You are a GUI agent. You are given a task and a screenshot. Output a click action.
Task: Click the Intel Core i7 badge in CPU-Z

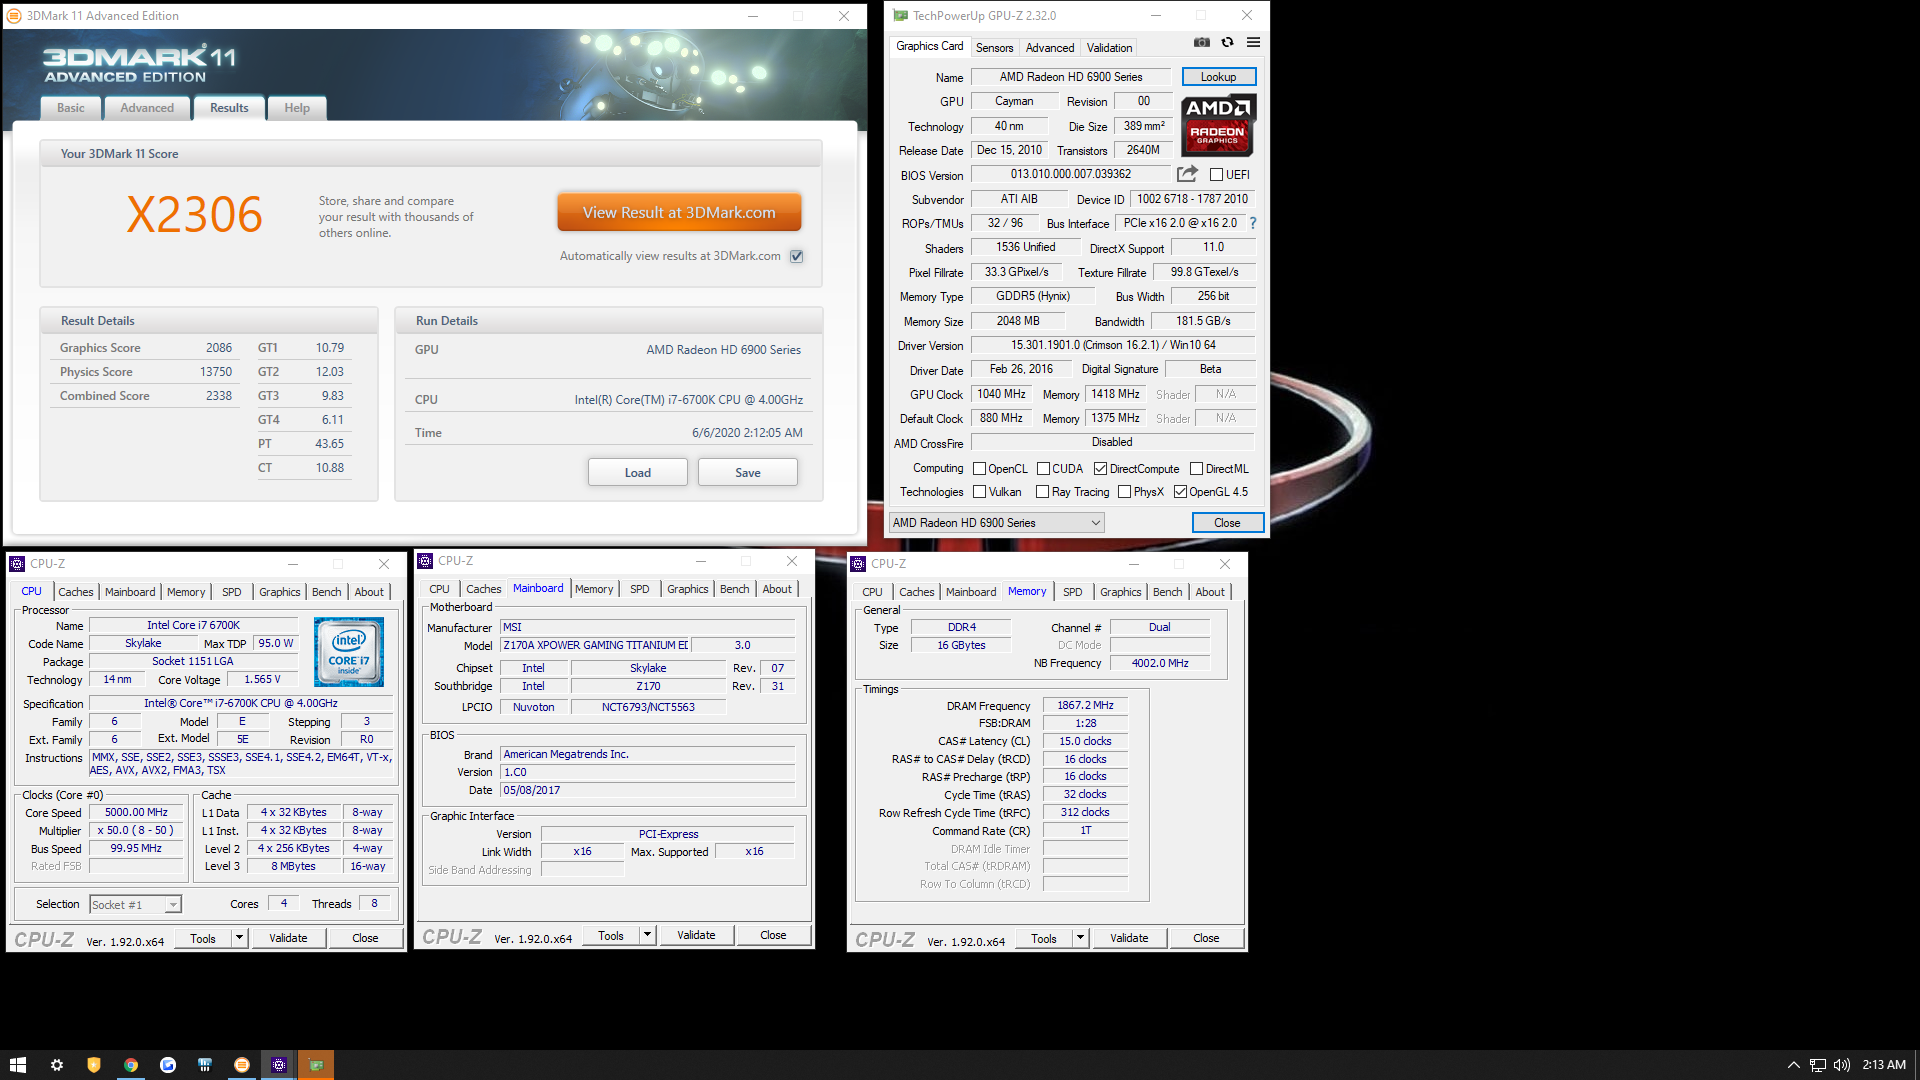coord(349,652)
